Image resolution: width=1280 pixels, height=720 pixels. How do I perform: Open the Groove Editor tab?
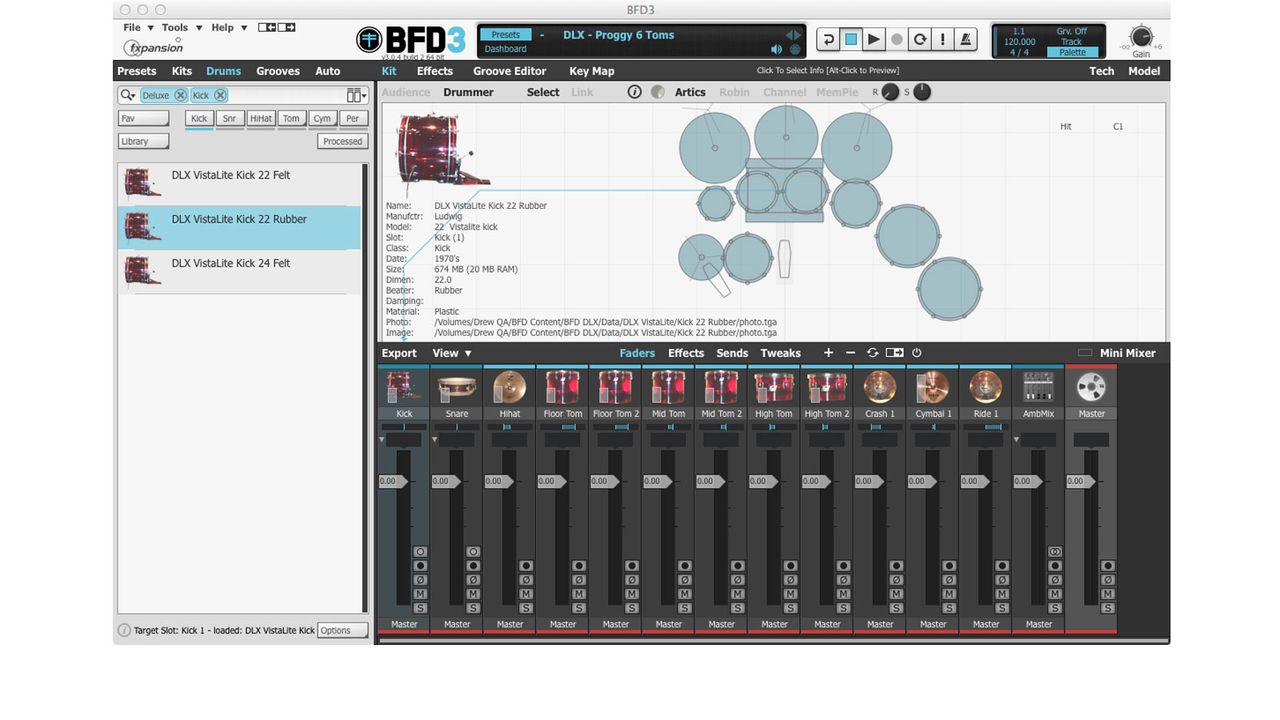(x=510, y=71)
